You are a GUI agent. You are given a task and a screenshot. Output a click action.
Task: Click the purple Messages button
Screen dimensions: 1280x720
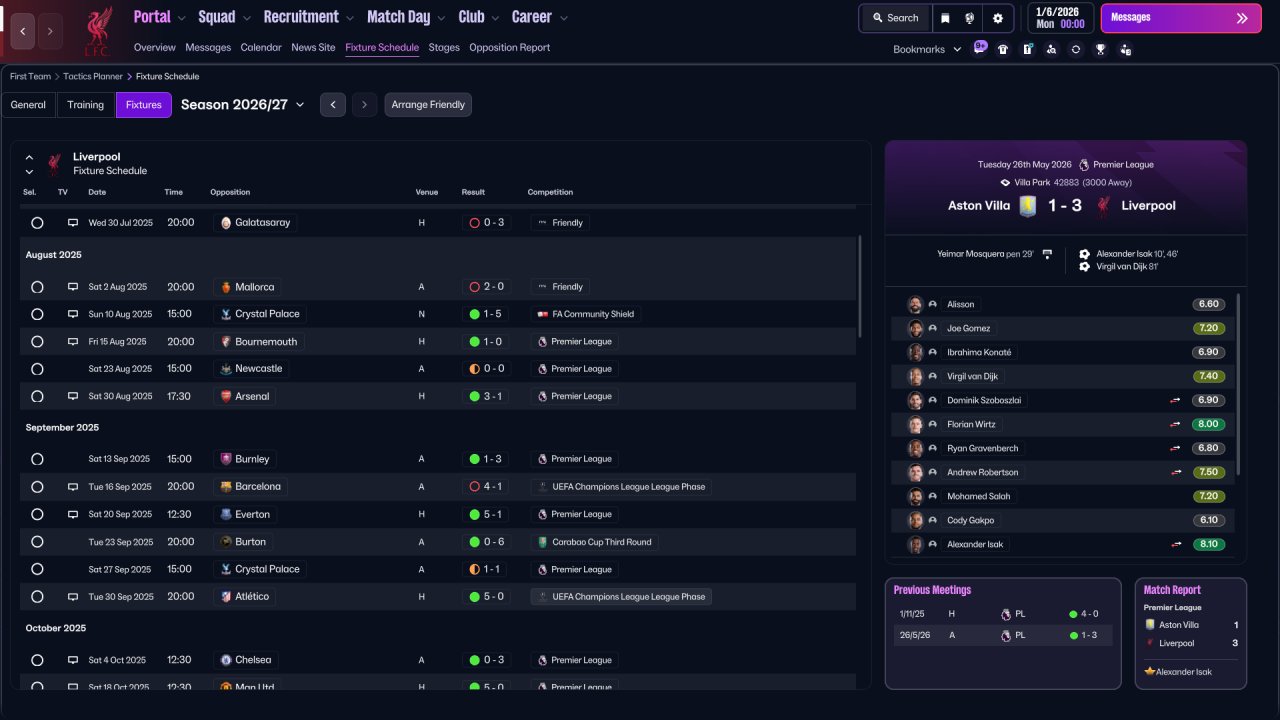click(1180, 18)
